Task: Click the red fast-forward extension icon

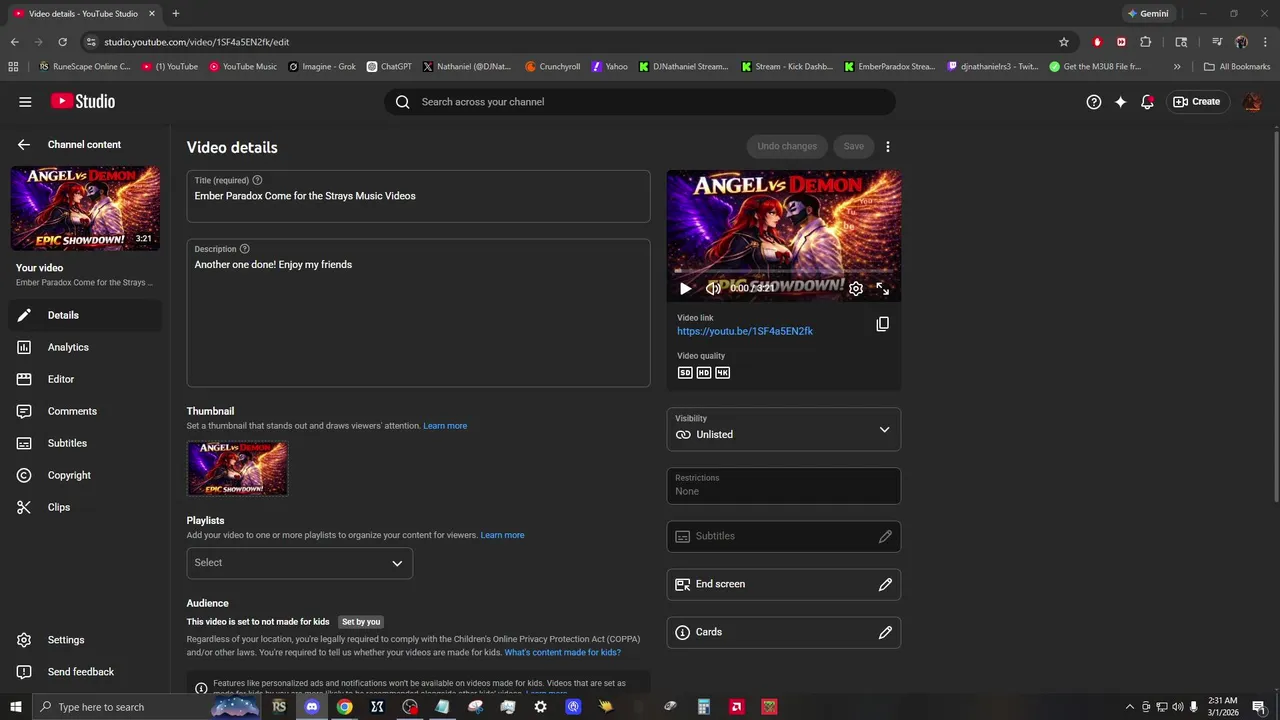Action: pos(1121,42)
